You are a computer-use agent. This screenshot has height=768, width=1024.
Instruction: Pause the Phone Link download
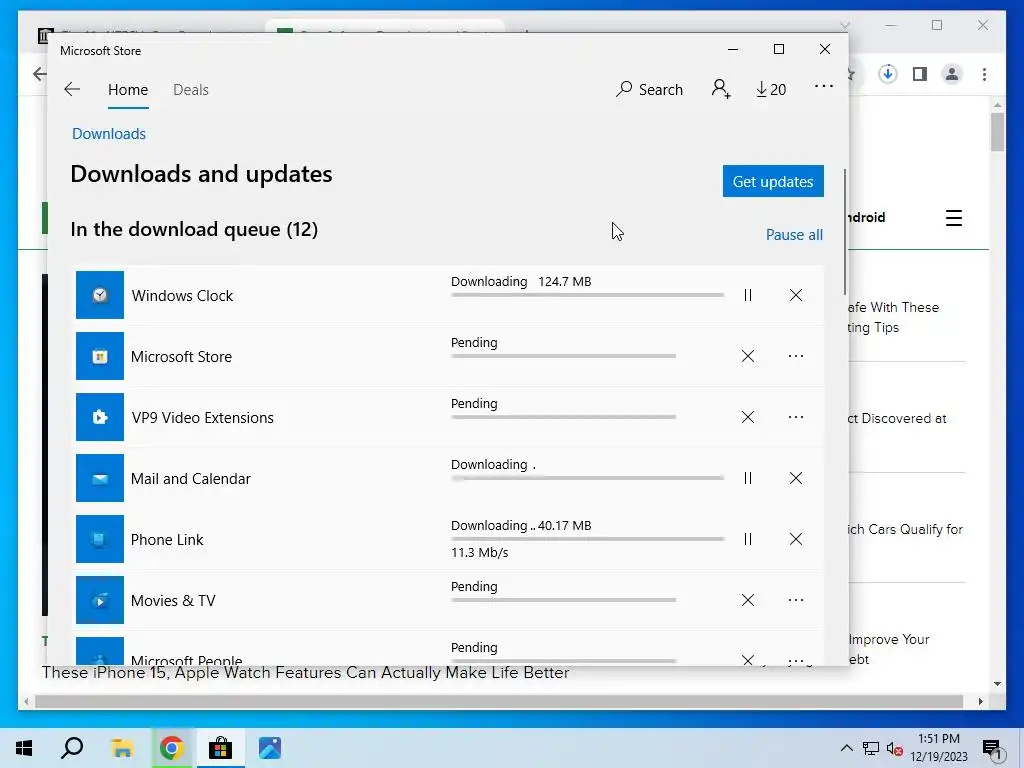pos(748,539)
